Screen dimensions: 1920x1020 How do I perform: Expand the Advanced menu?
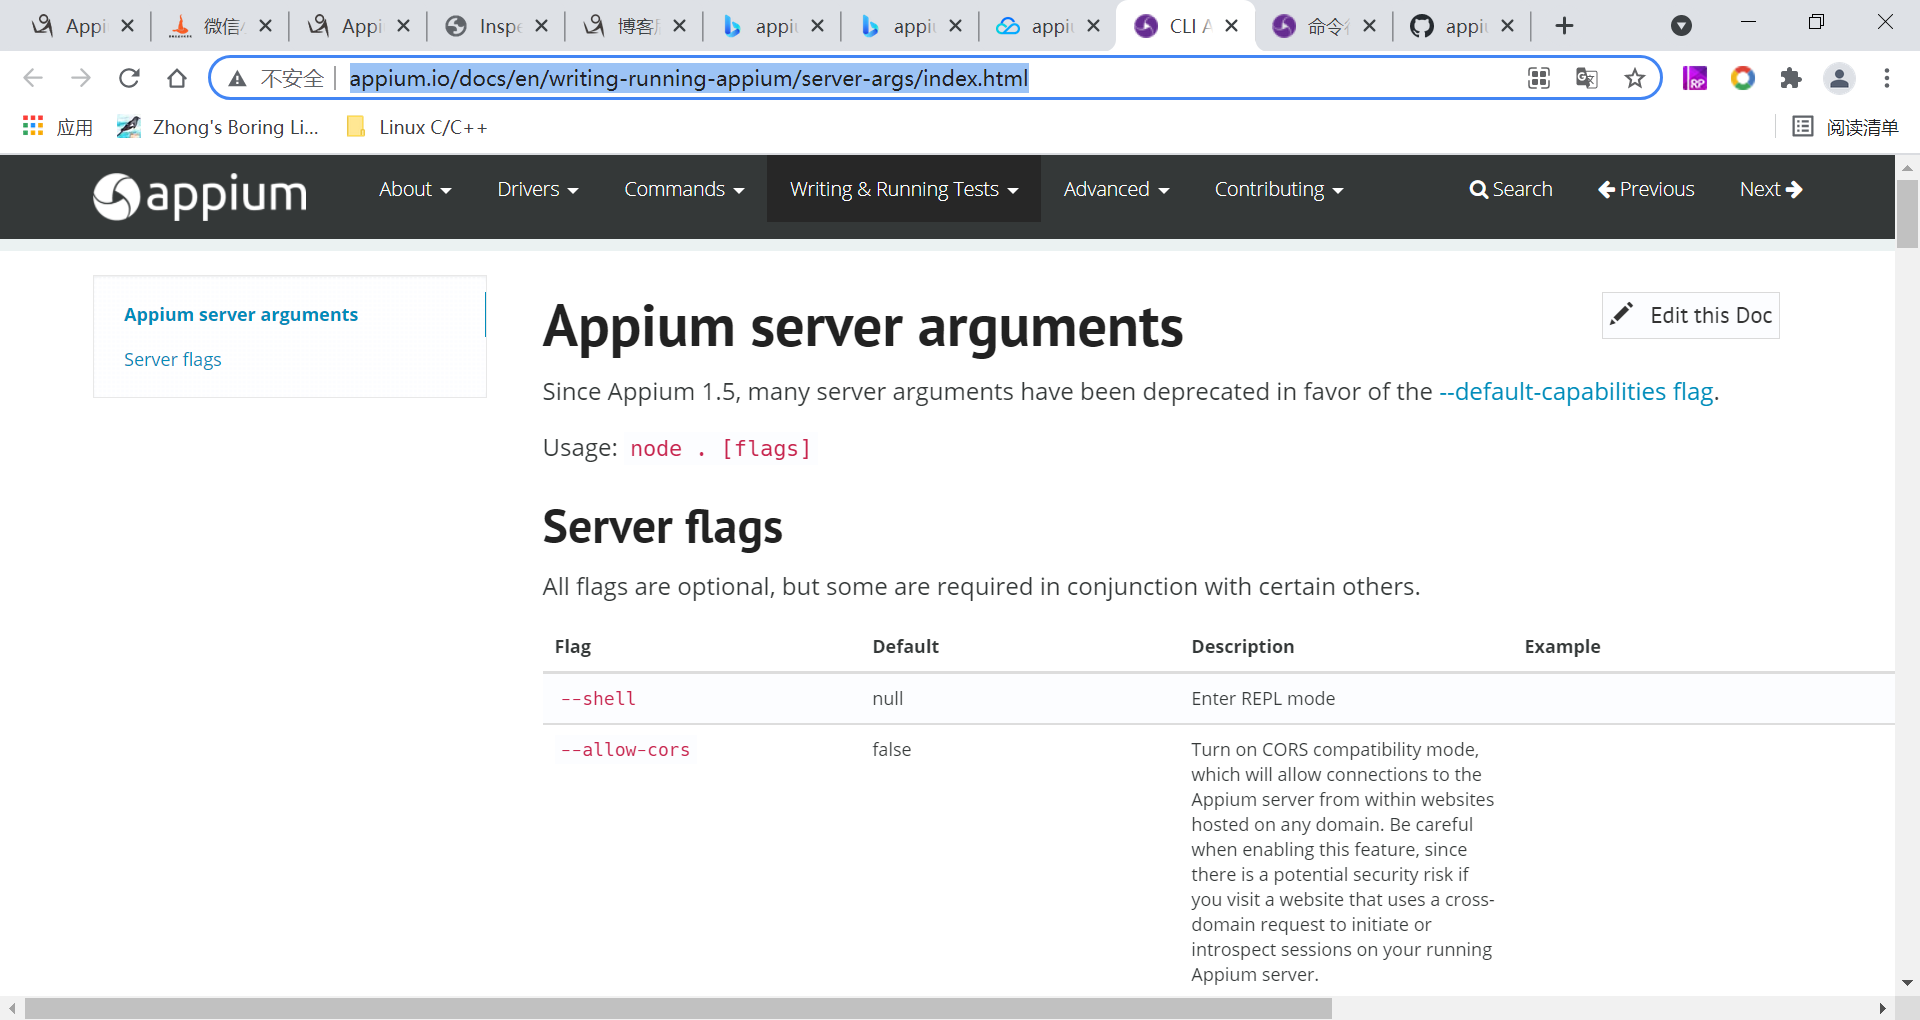point(1116,189)
